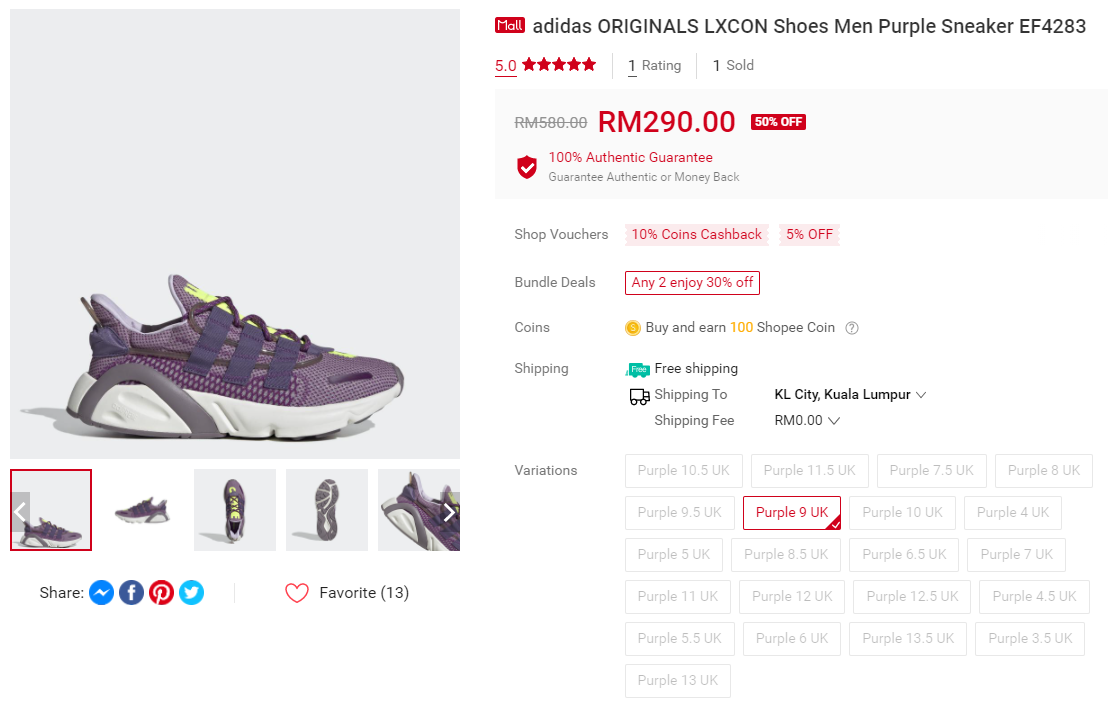Click the Favorite heart icon
Screen dimensions: 1108x705
coord(297,593)
